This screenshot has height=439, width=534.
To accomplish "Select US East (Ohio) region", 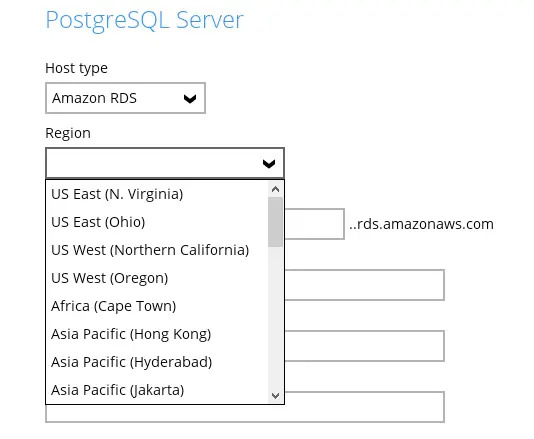I will tap(157, 222).
